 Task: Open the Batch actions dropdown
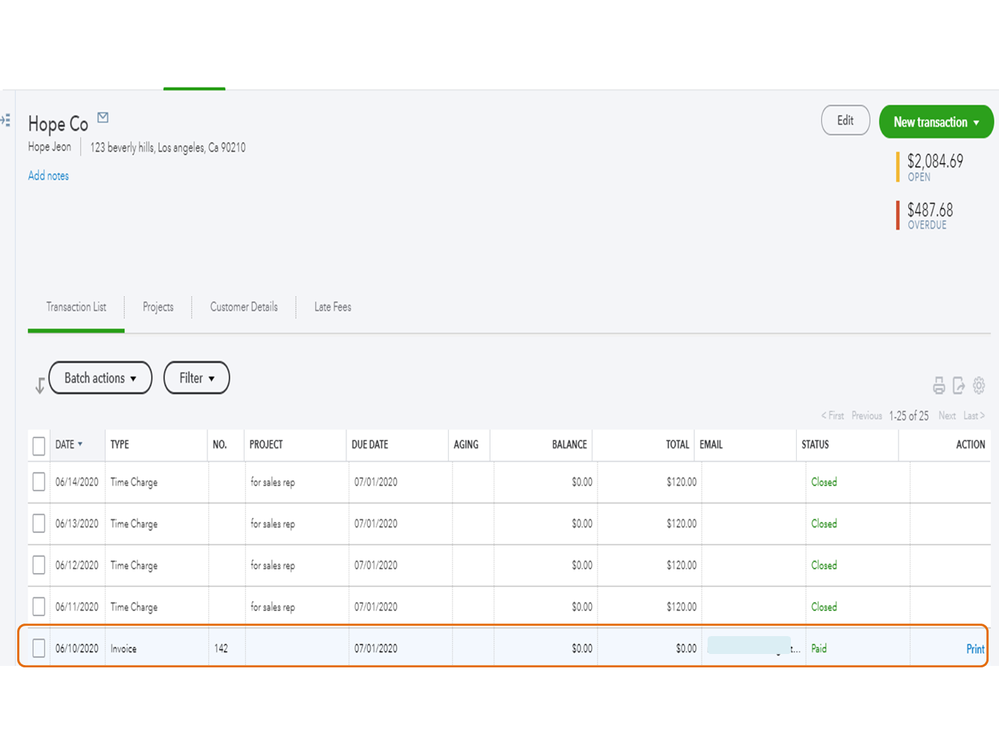pyautogui.click(x=100, y=378)
